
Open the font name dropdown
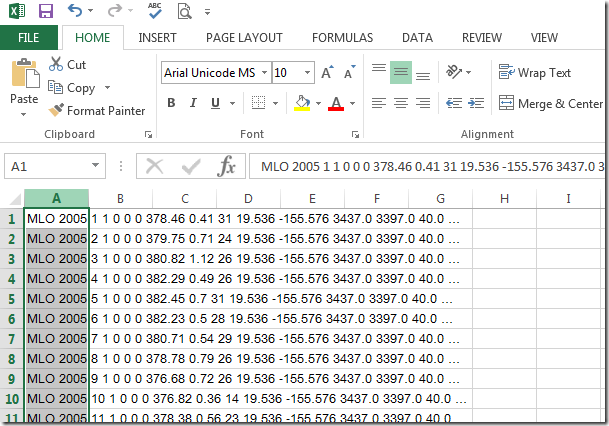[x=262, y=73]
